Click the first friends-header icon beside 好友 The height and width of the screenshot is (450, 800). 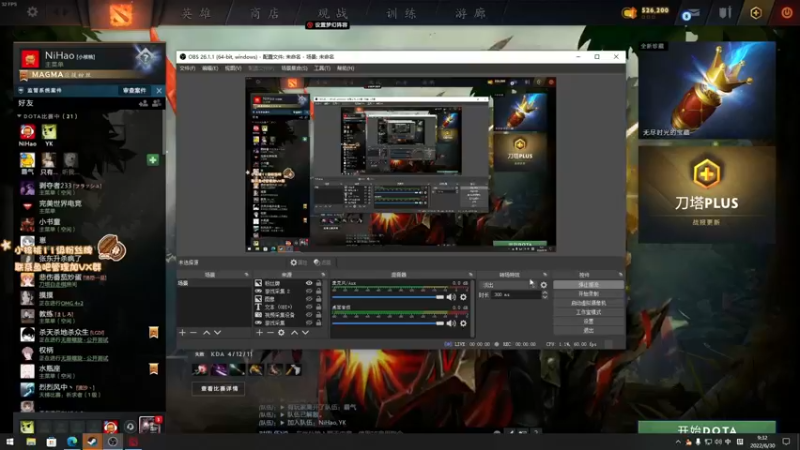[143, 104]
